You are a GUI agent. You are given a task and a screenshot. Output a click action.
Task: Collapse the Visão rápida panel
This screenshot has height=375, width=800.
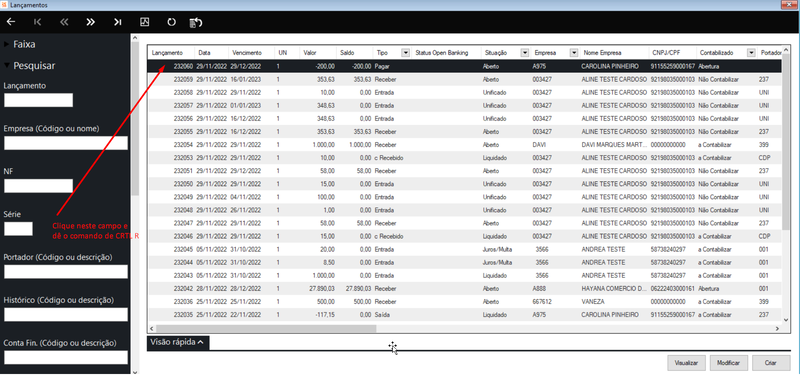[x=178, y=342]
